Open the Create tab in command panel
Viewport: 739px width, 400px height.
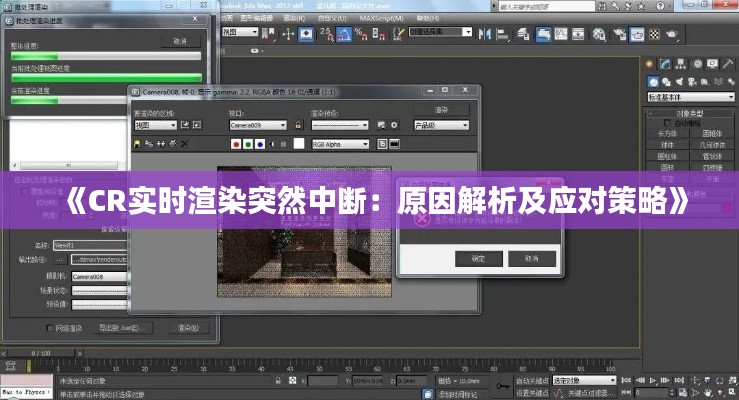click(652, 63)
